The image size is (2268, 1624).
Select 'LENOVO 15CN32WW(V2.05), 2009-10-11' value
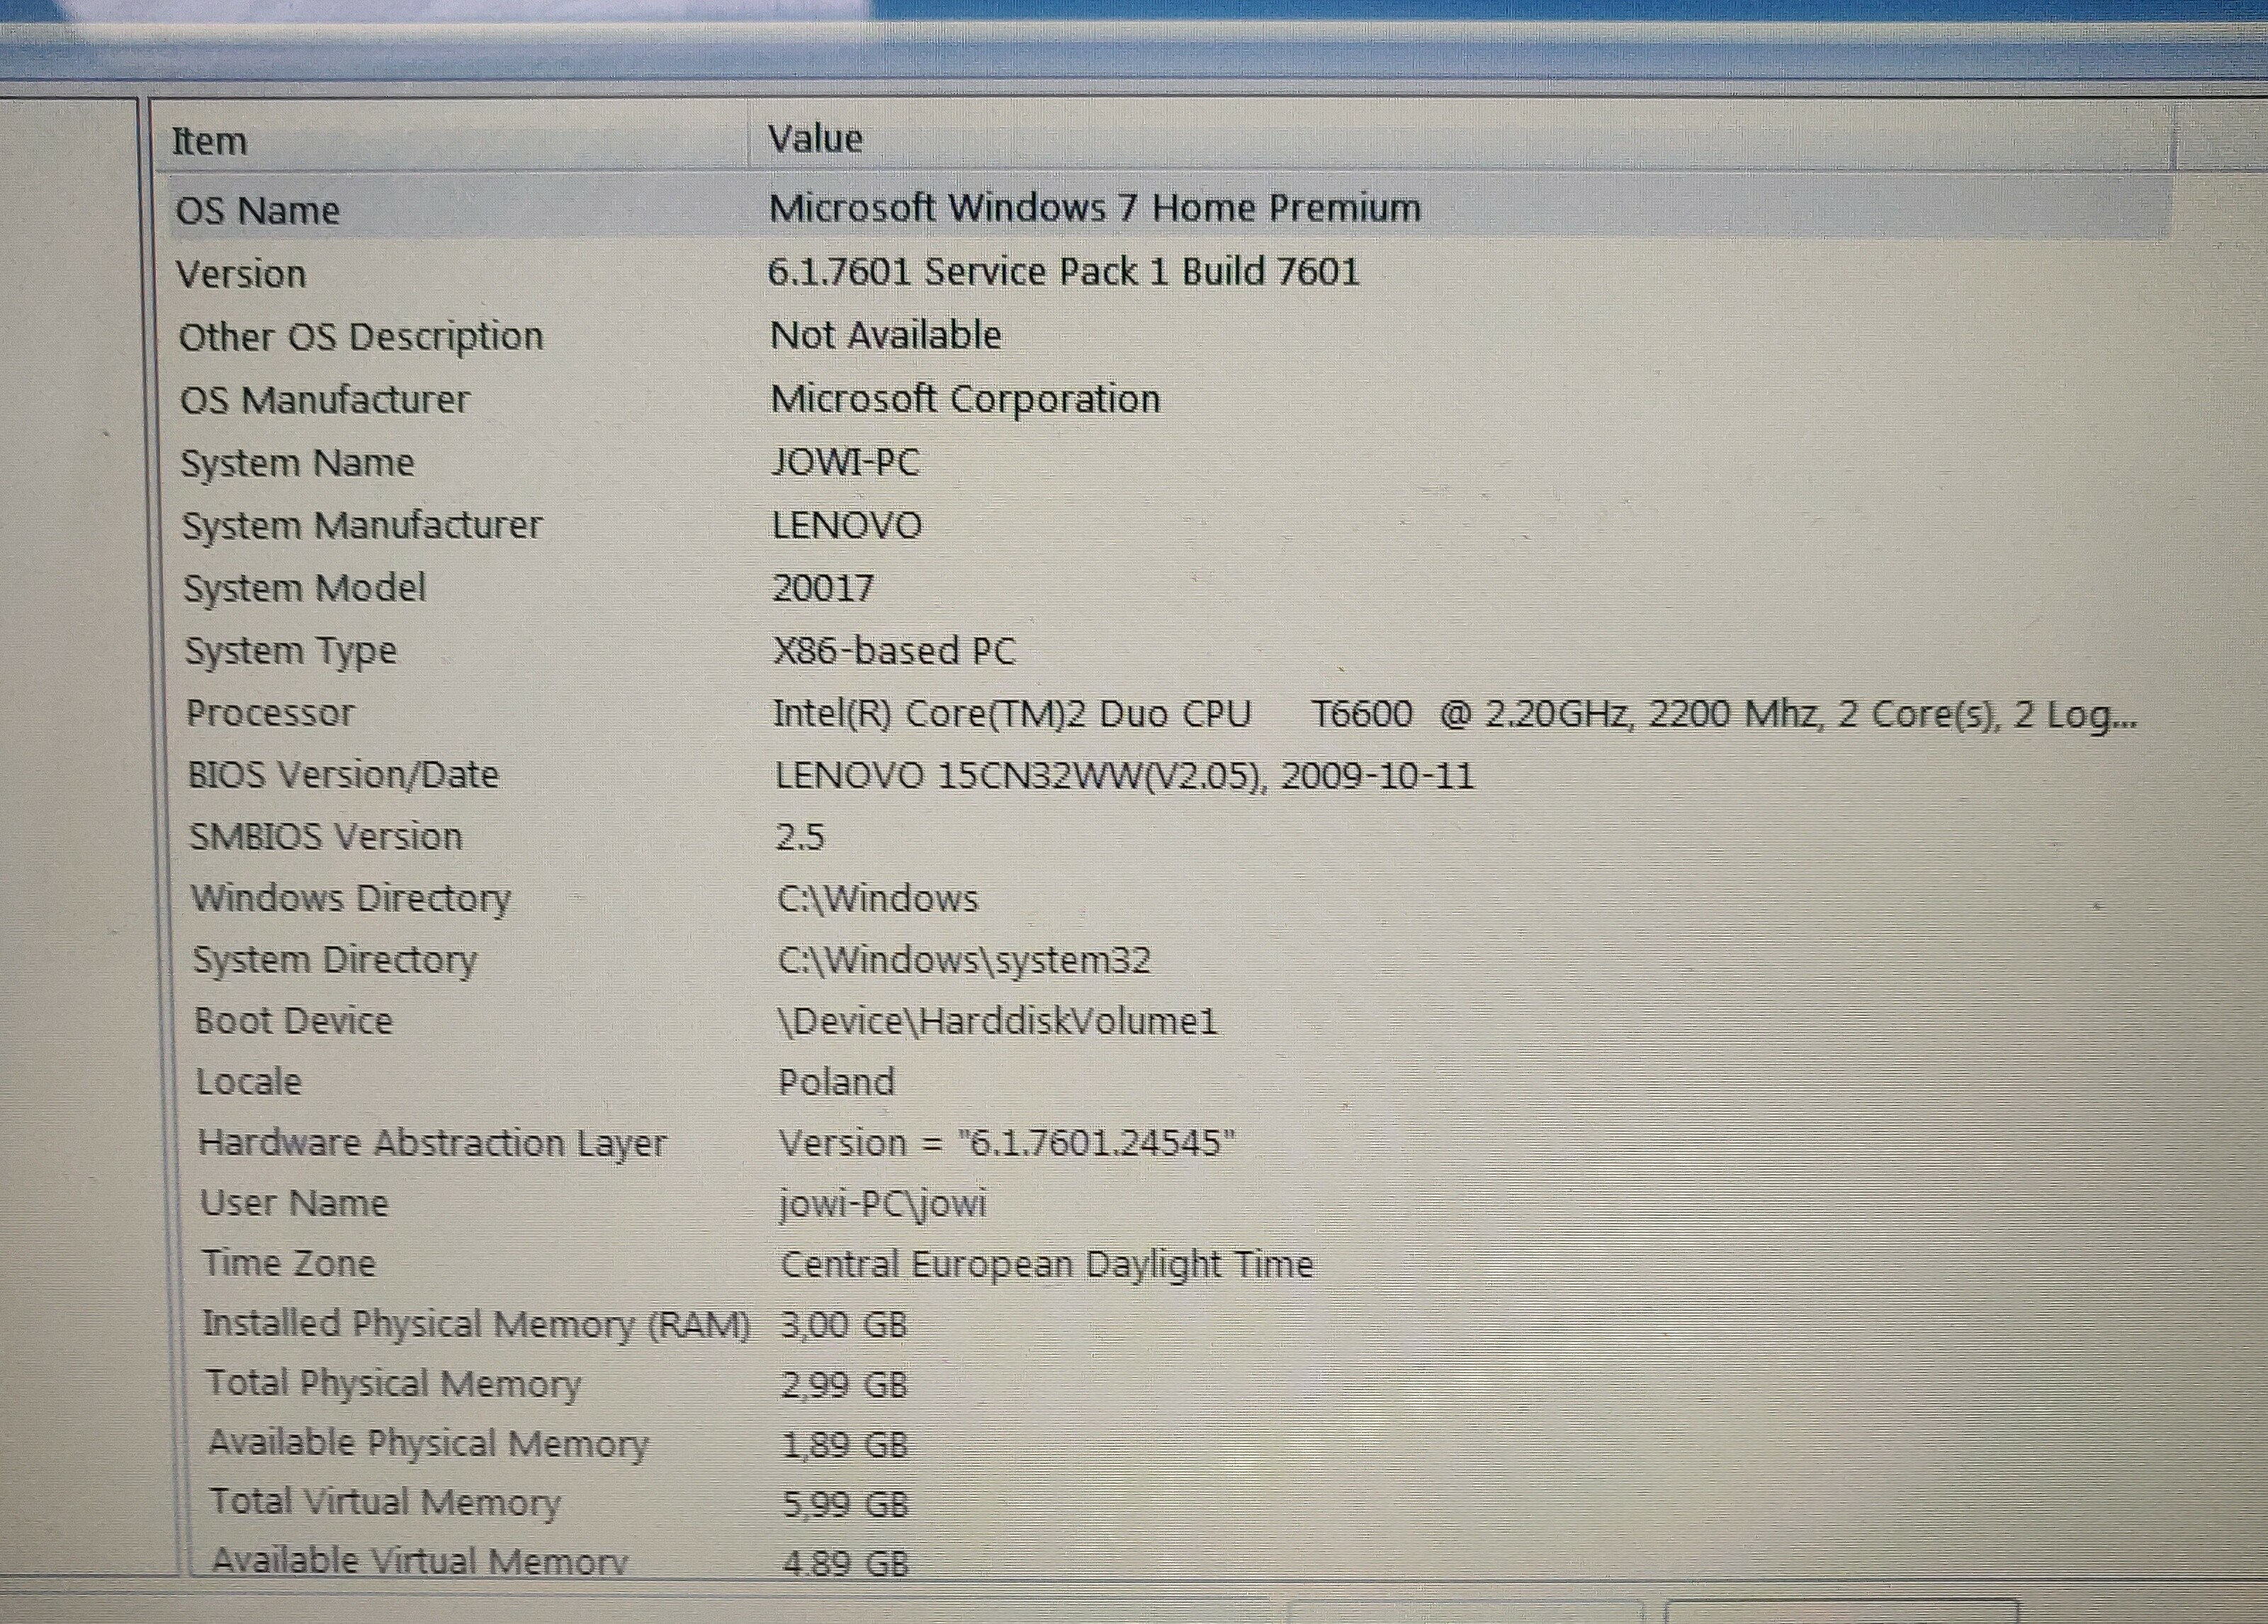click(x=1124, y=776)
